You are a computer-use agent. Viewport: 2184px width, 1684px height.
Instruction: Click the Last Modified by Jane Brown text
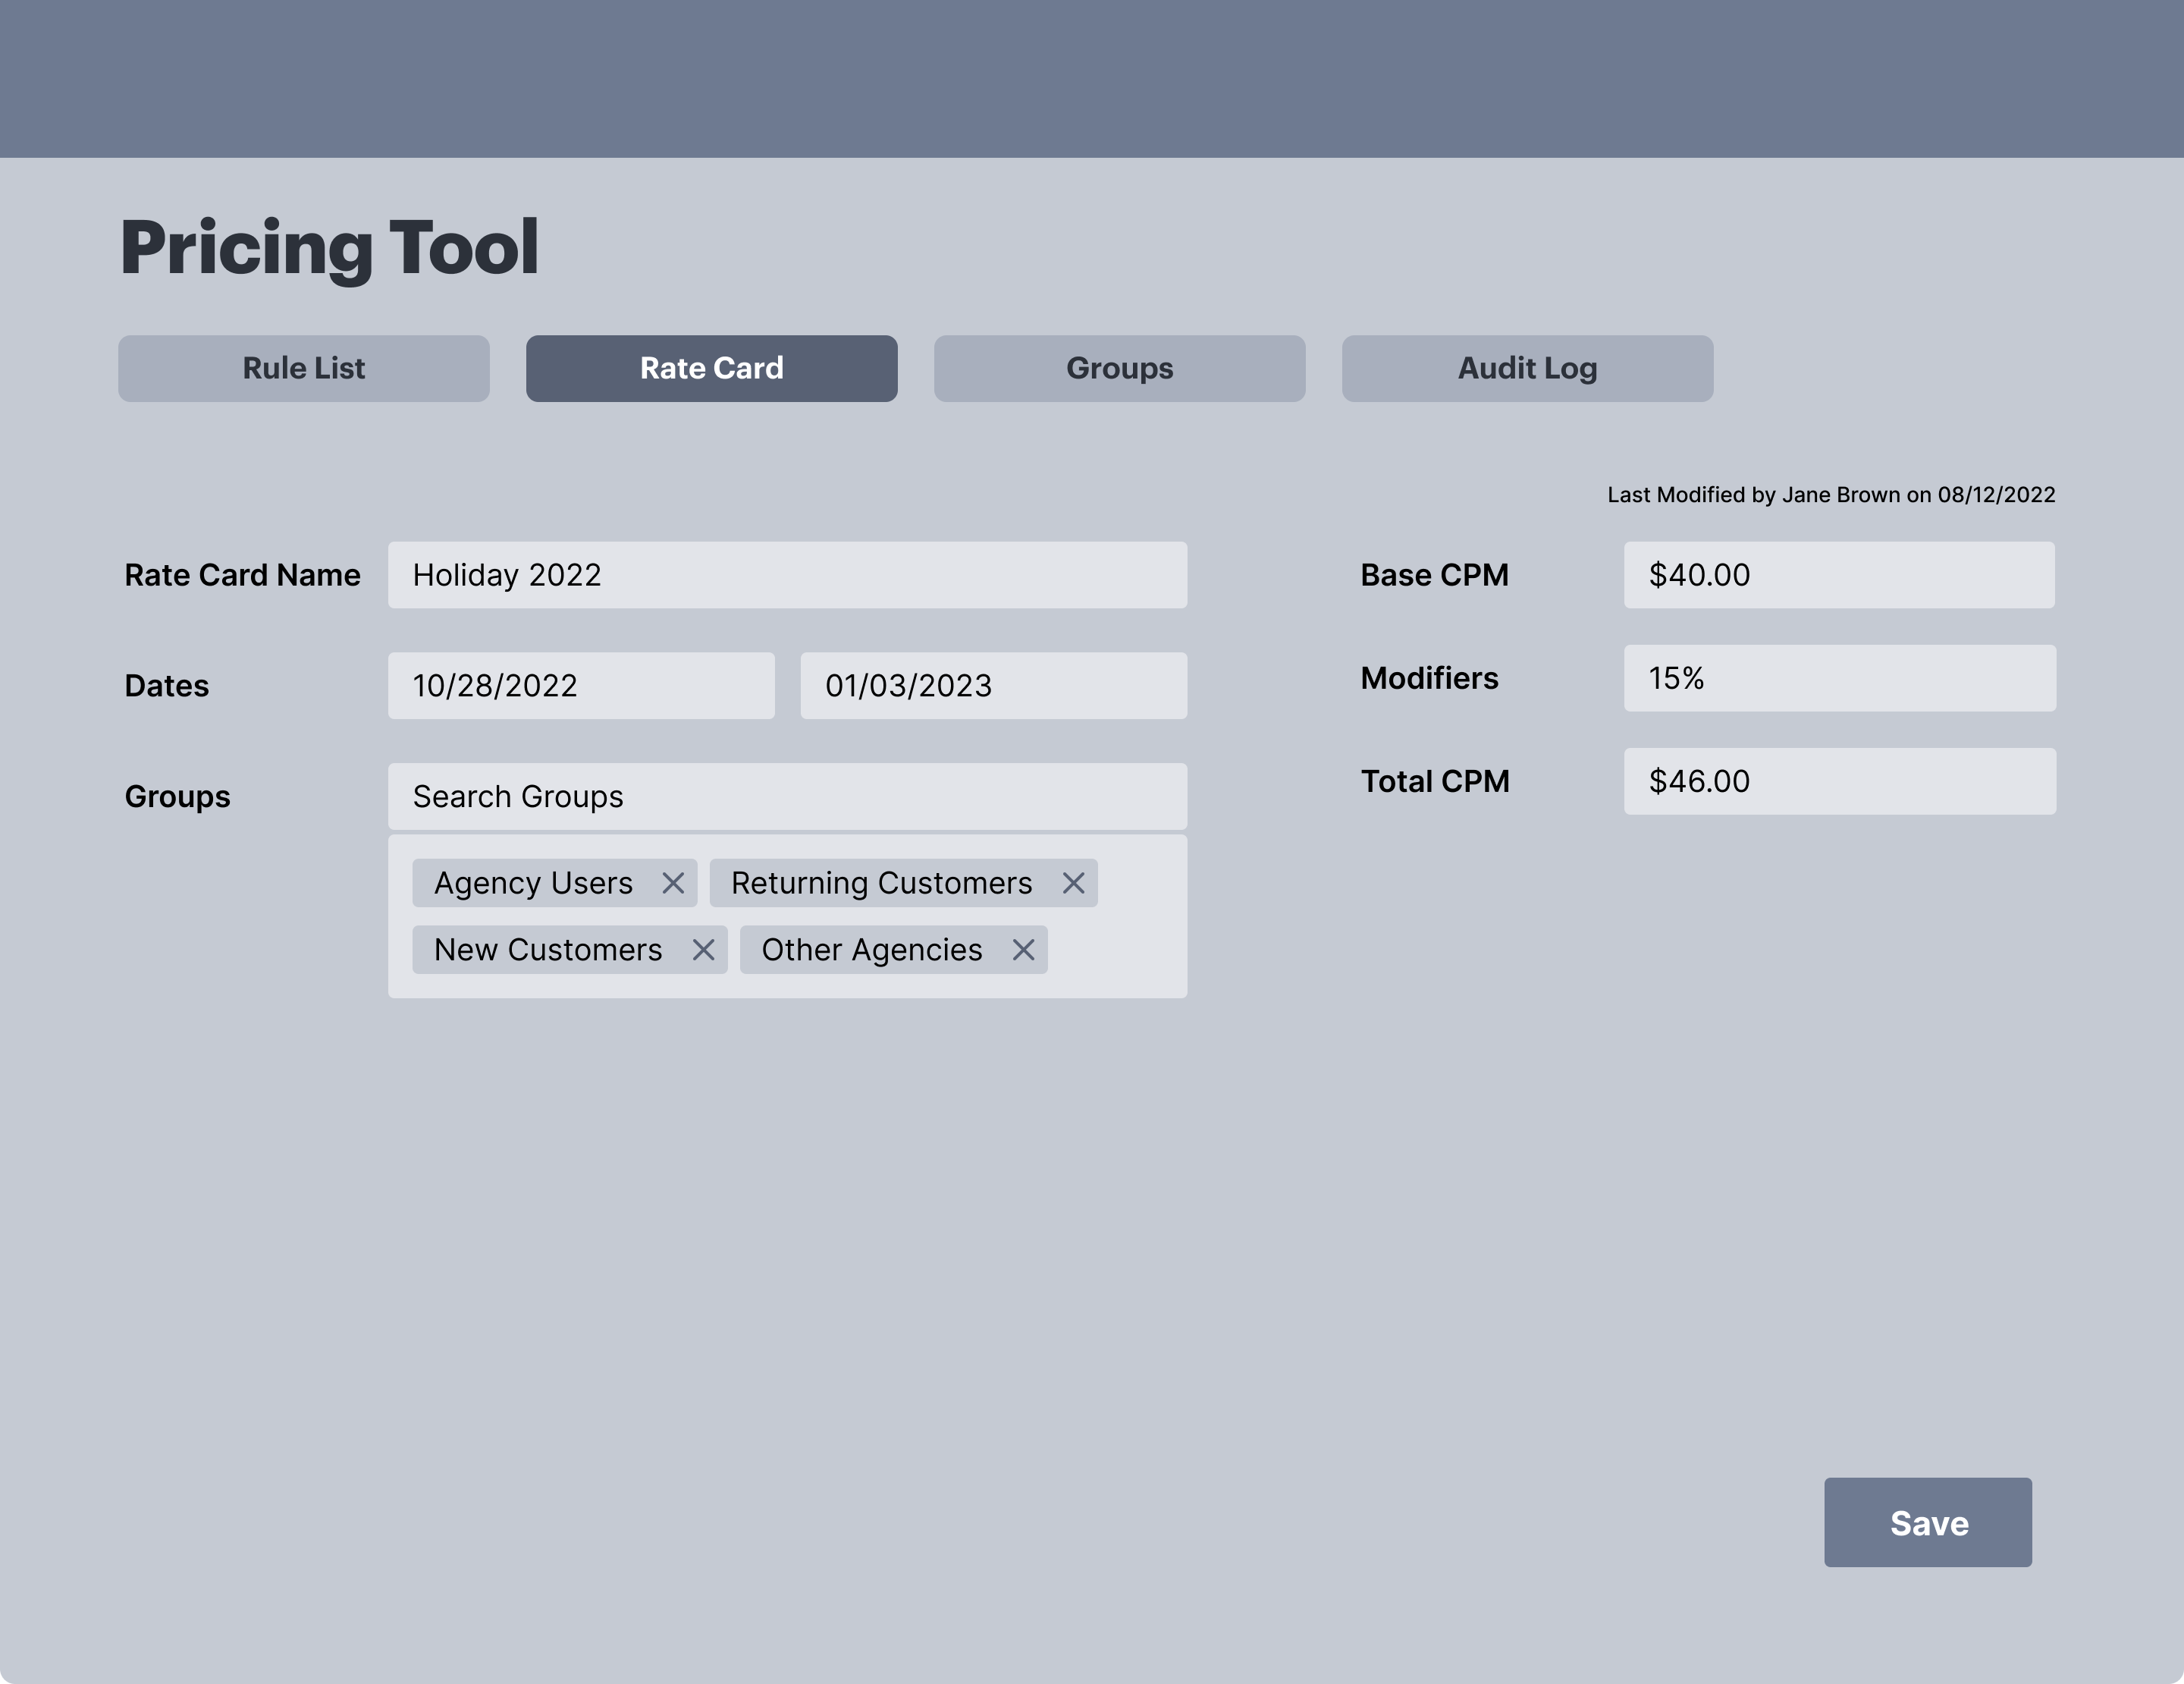click(1830, 494)
